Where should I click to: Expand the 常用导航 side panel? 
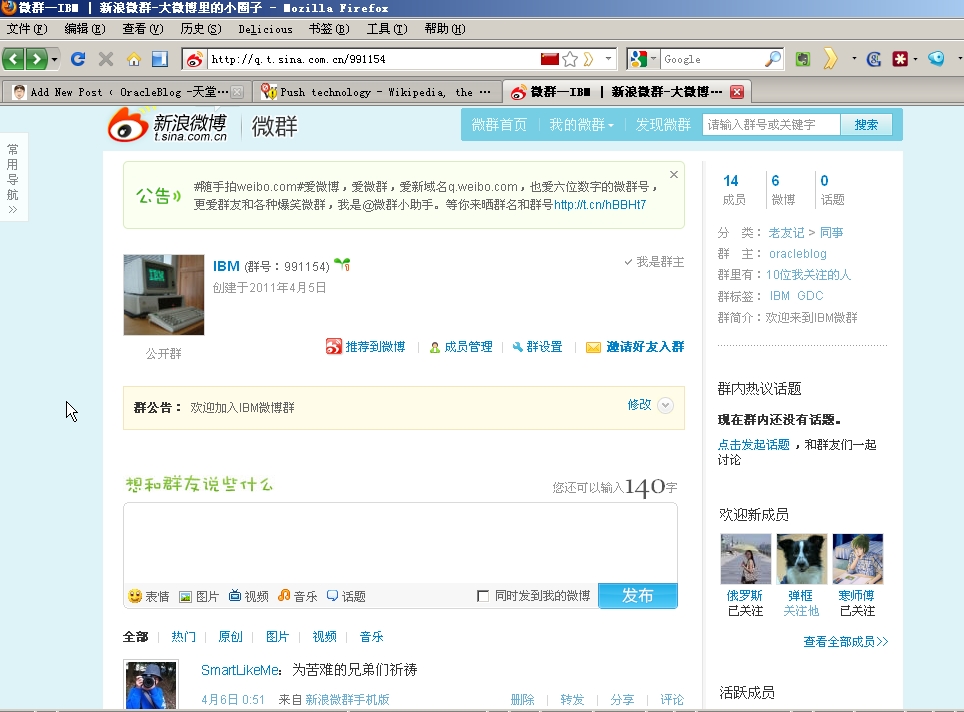click(12, 178)
